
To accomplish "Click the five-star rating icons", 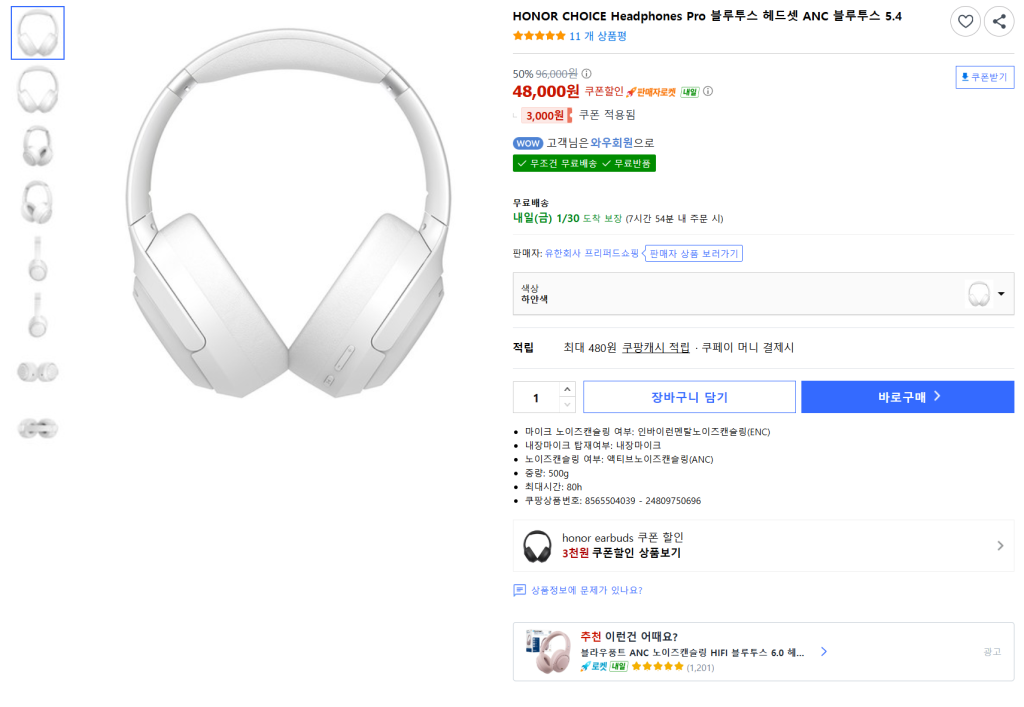I will (538, 36).
